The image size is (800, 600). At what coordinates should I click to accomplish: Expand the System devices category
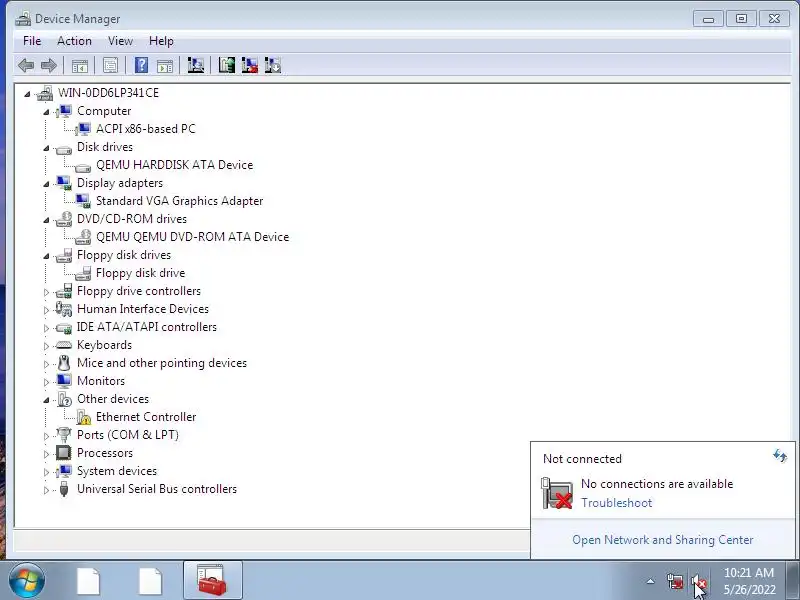[46, 472]
